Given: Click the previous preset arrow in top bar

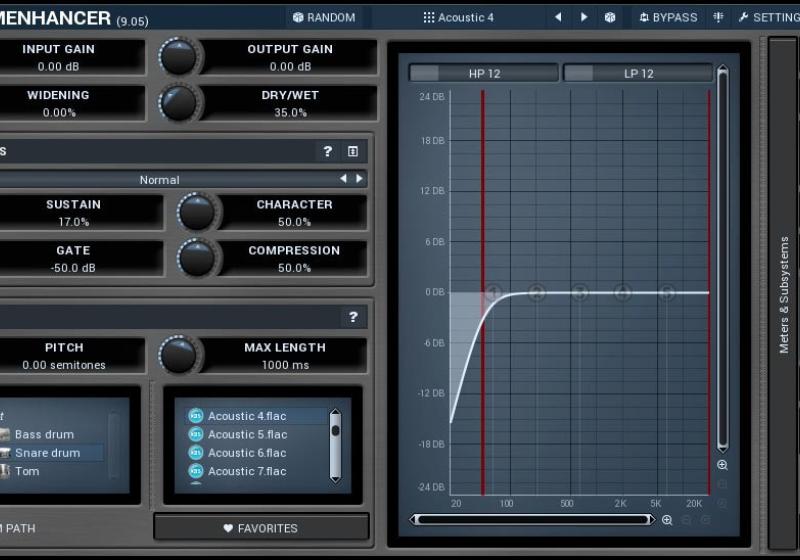Looking at the screenshot, I should pyautogui.click(x=558, y=17).
